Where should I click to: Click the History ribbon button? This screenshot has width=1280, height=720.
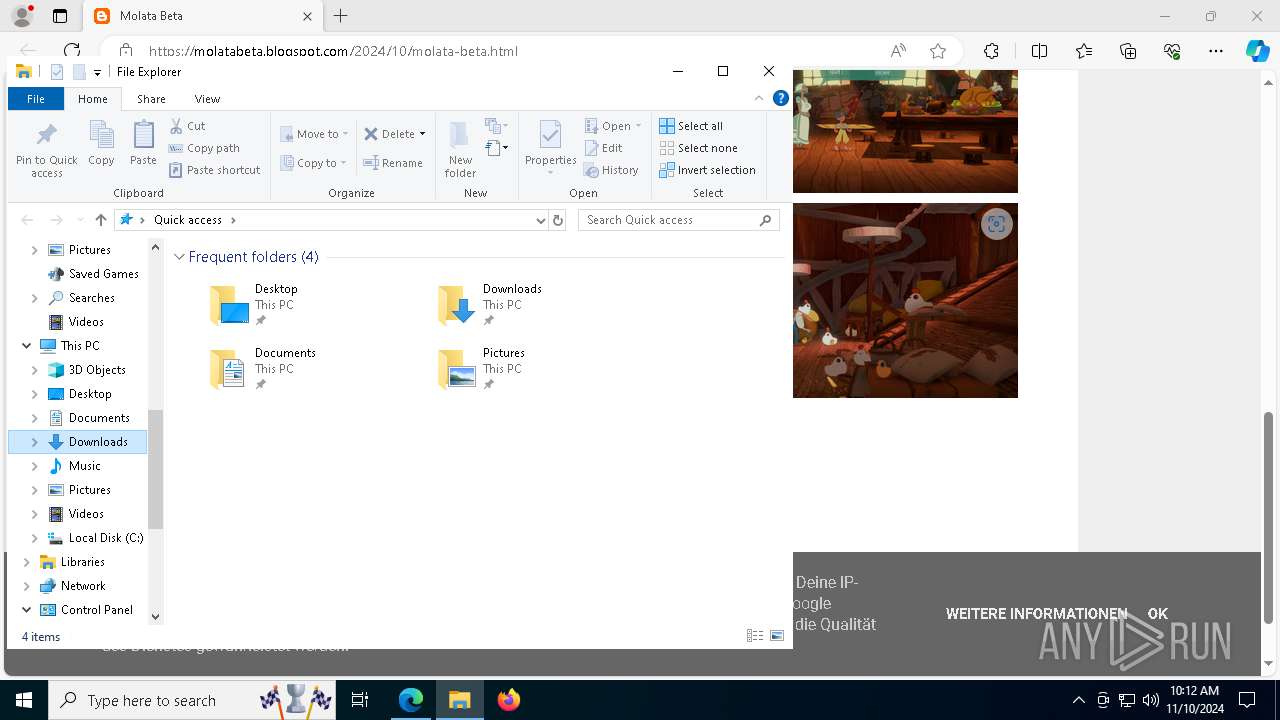pyautogui.click(x=611, y=170)
